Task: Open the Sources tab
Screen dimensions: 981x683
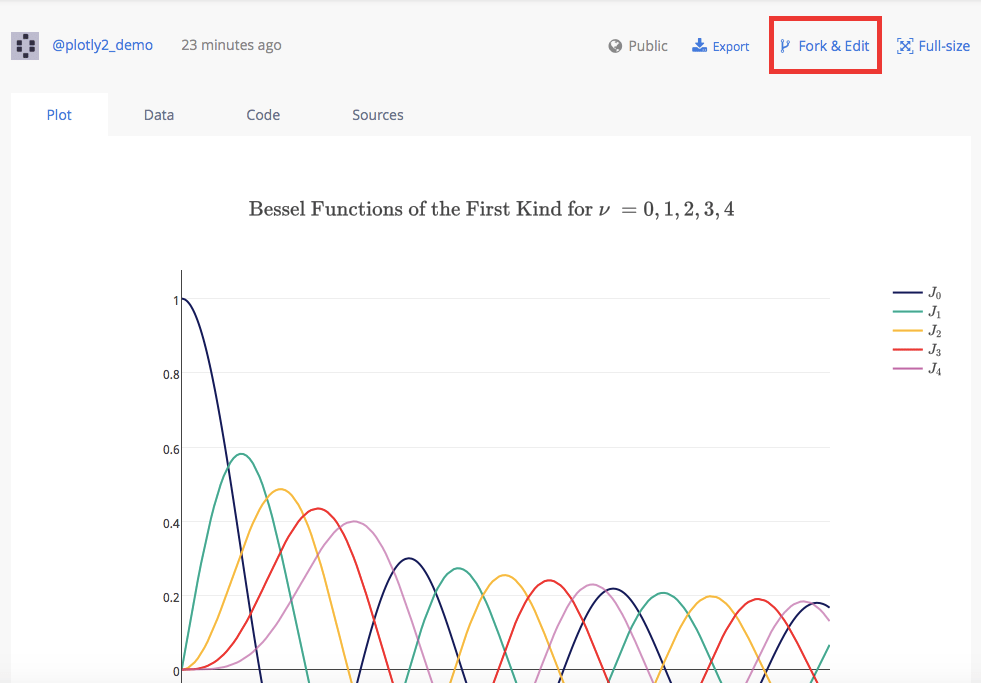Action: click(x=378, y=115)
